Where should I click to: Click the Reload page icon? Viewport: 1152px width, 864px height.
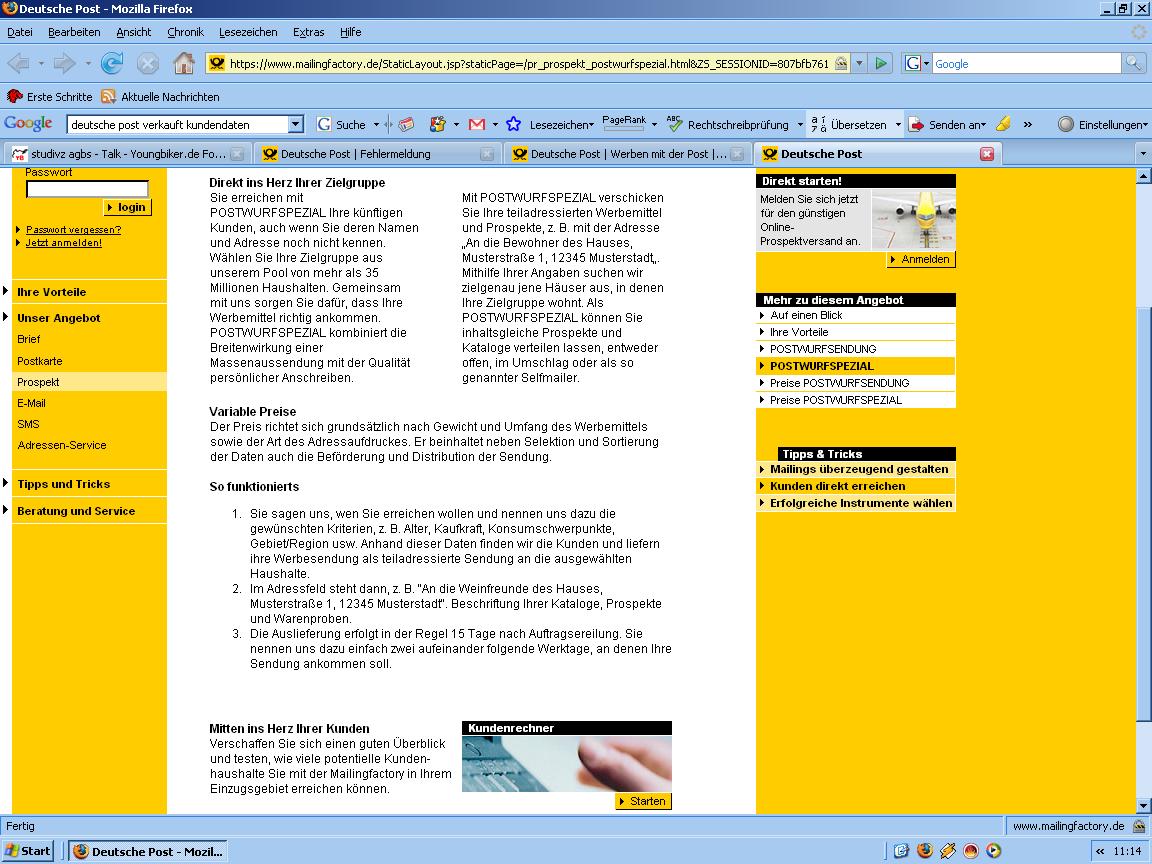(x=111, y=63)
